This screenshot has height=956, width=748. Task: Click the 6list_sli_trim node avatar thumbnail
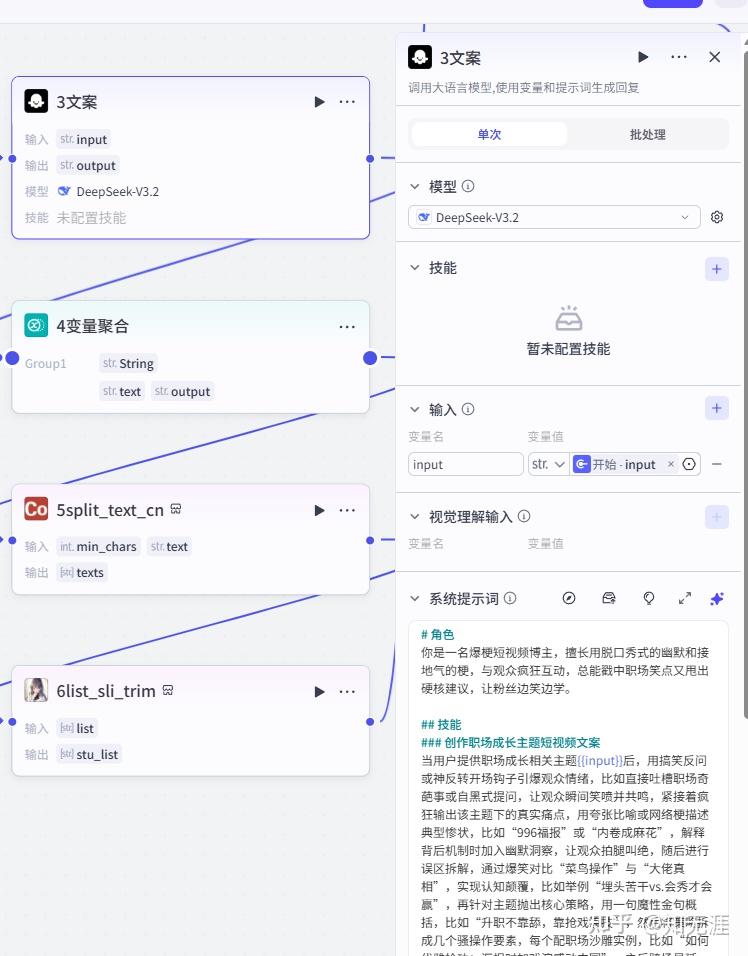[x=36, y=690]
